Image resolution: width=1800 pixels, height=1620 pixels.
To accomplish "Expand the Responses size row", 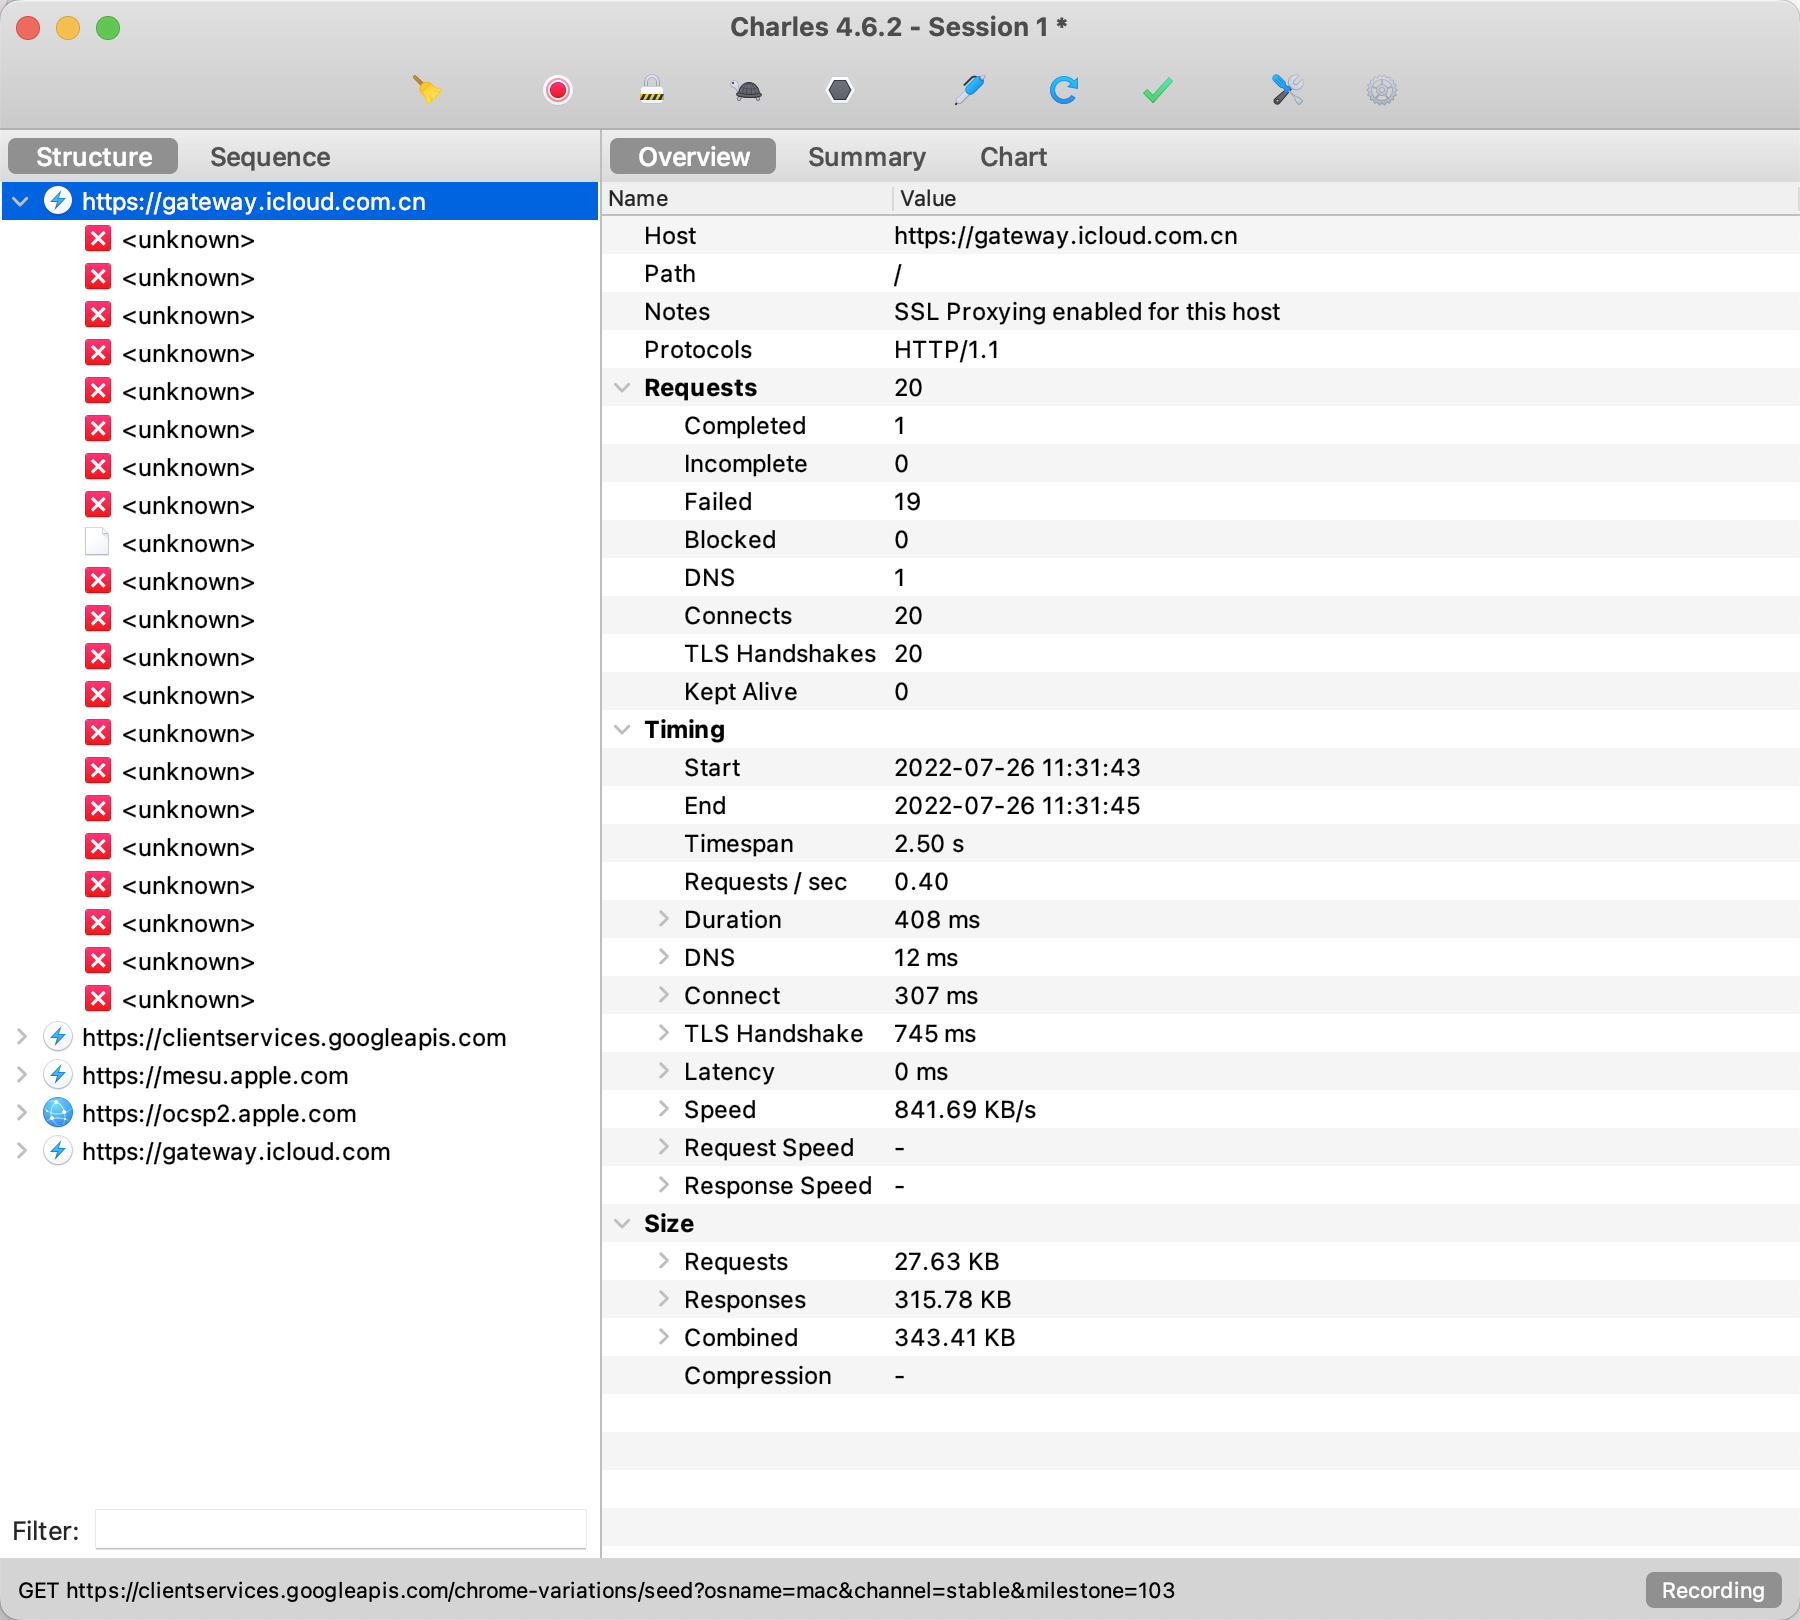I will coord(663,1299).
